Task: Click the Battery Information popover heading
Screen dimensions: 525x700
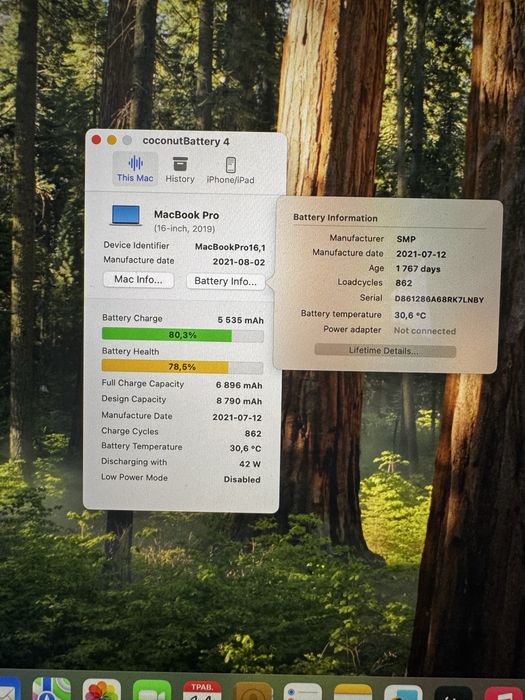Action: [x=335, y=218]
